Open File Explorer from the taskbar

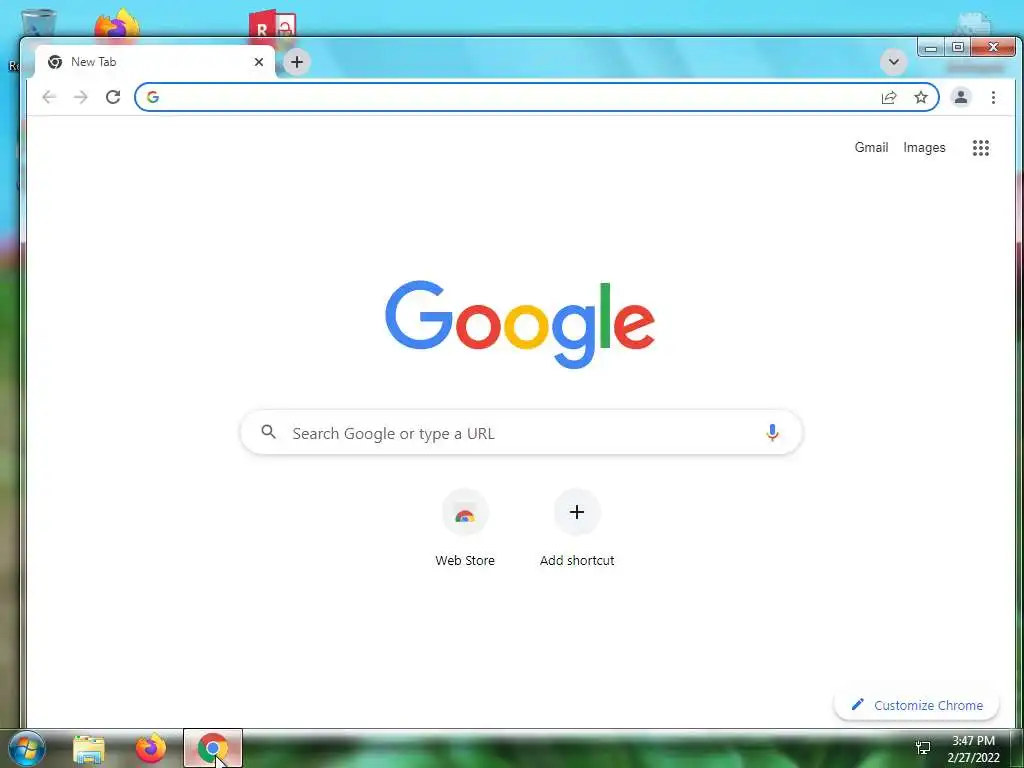pyautogui.click(x=89, y=748)
